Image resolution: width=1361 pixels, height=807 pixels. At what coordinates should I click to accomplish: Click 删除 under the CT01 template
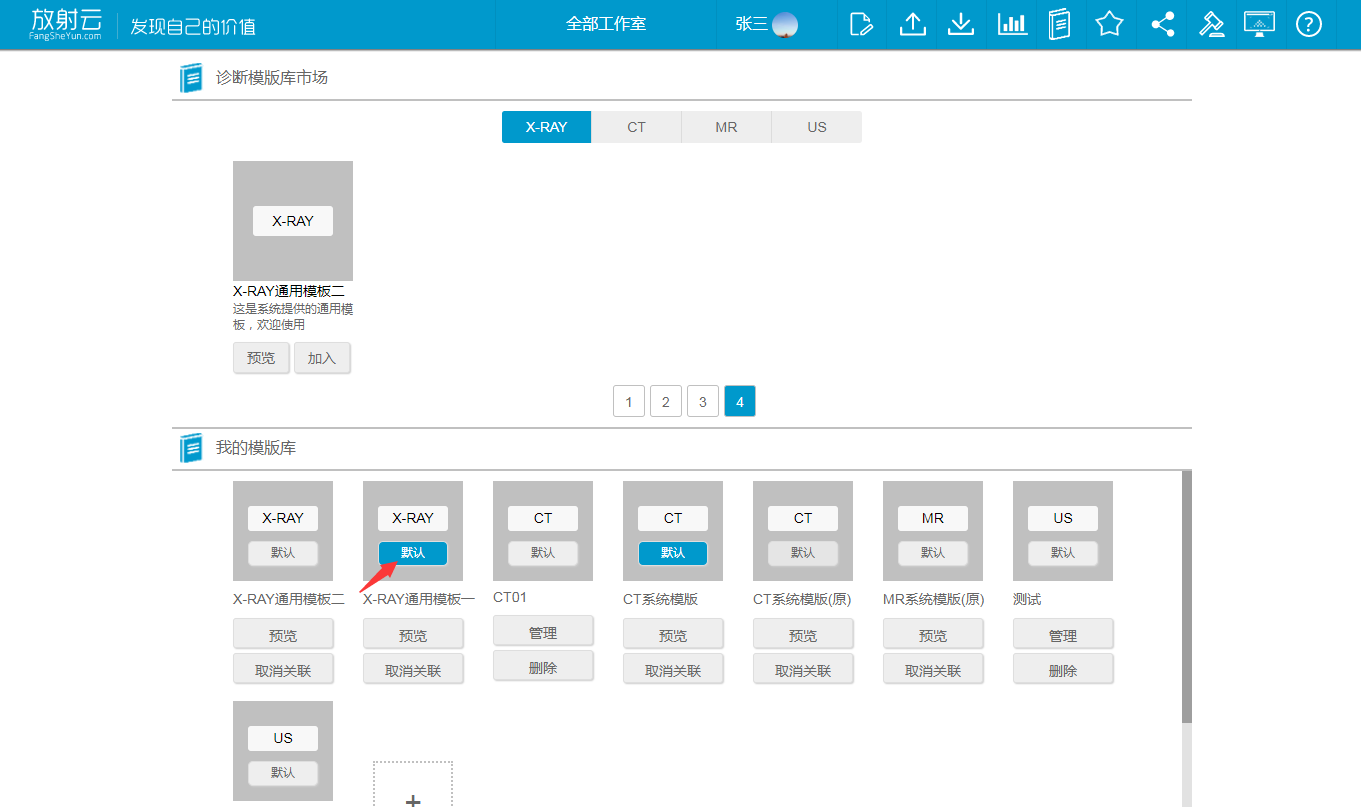(543, 668)
